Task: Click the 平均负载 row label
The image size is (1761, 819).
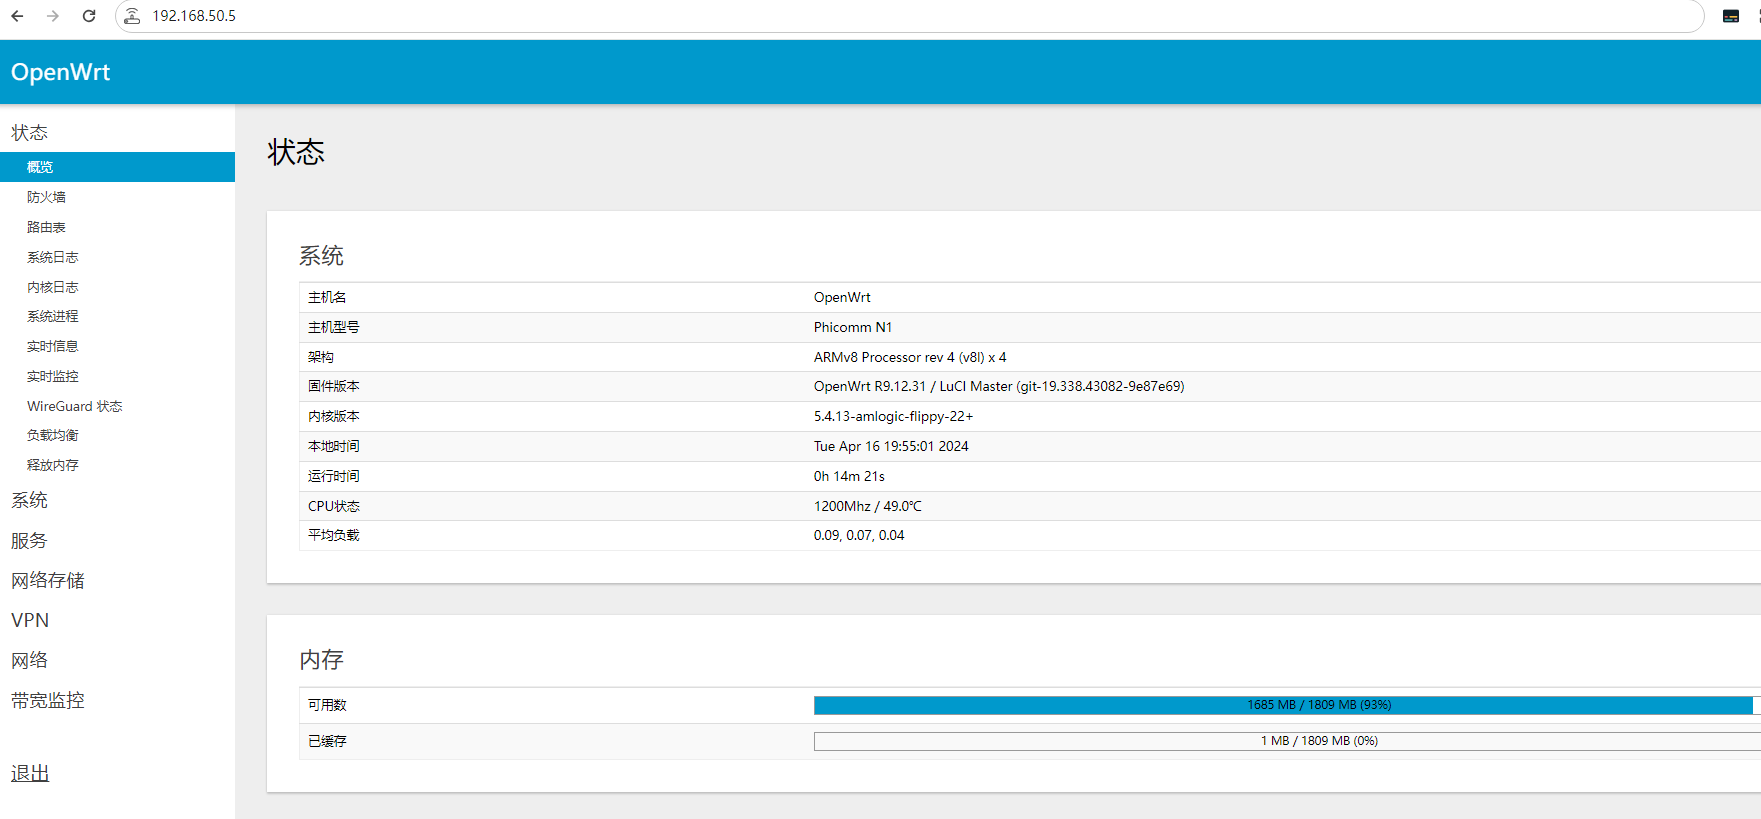Action: (334, 535)
